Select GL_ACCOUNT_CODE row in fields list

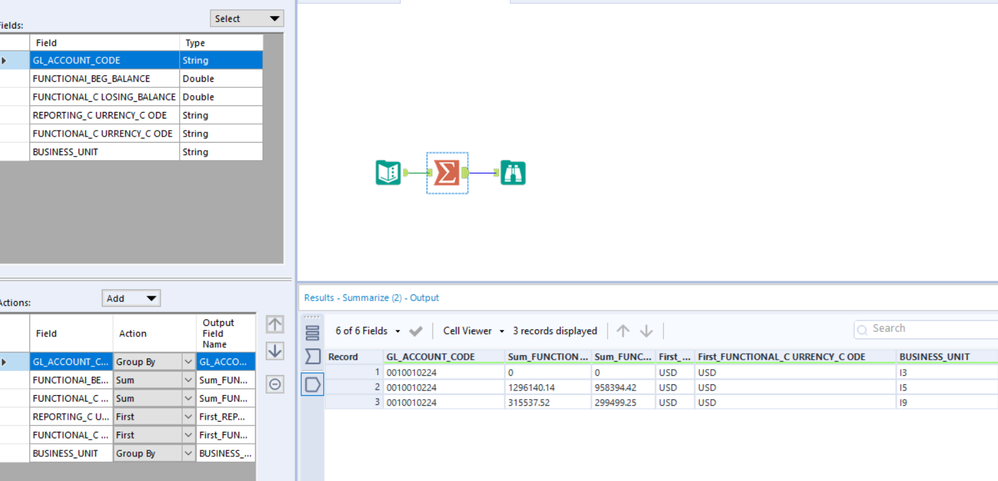tap(146, 60)
